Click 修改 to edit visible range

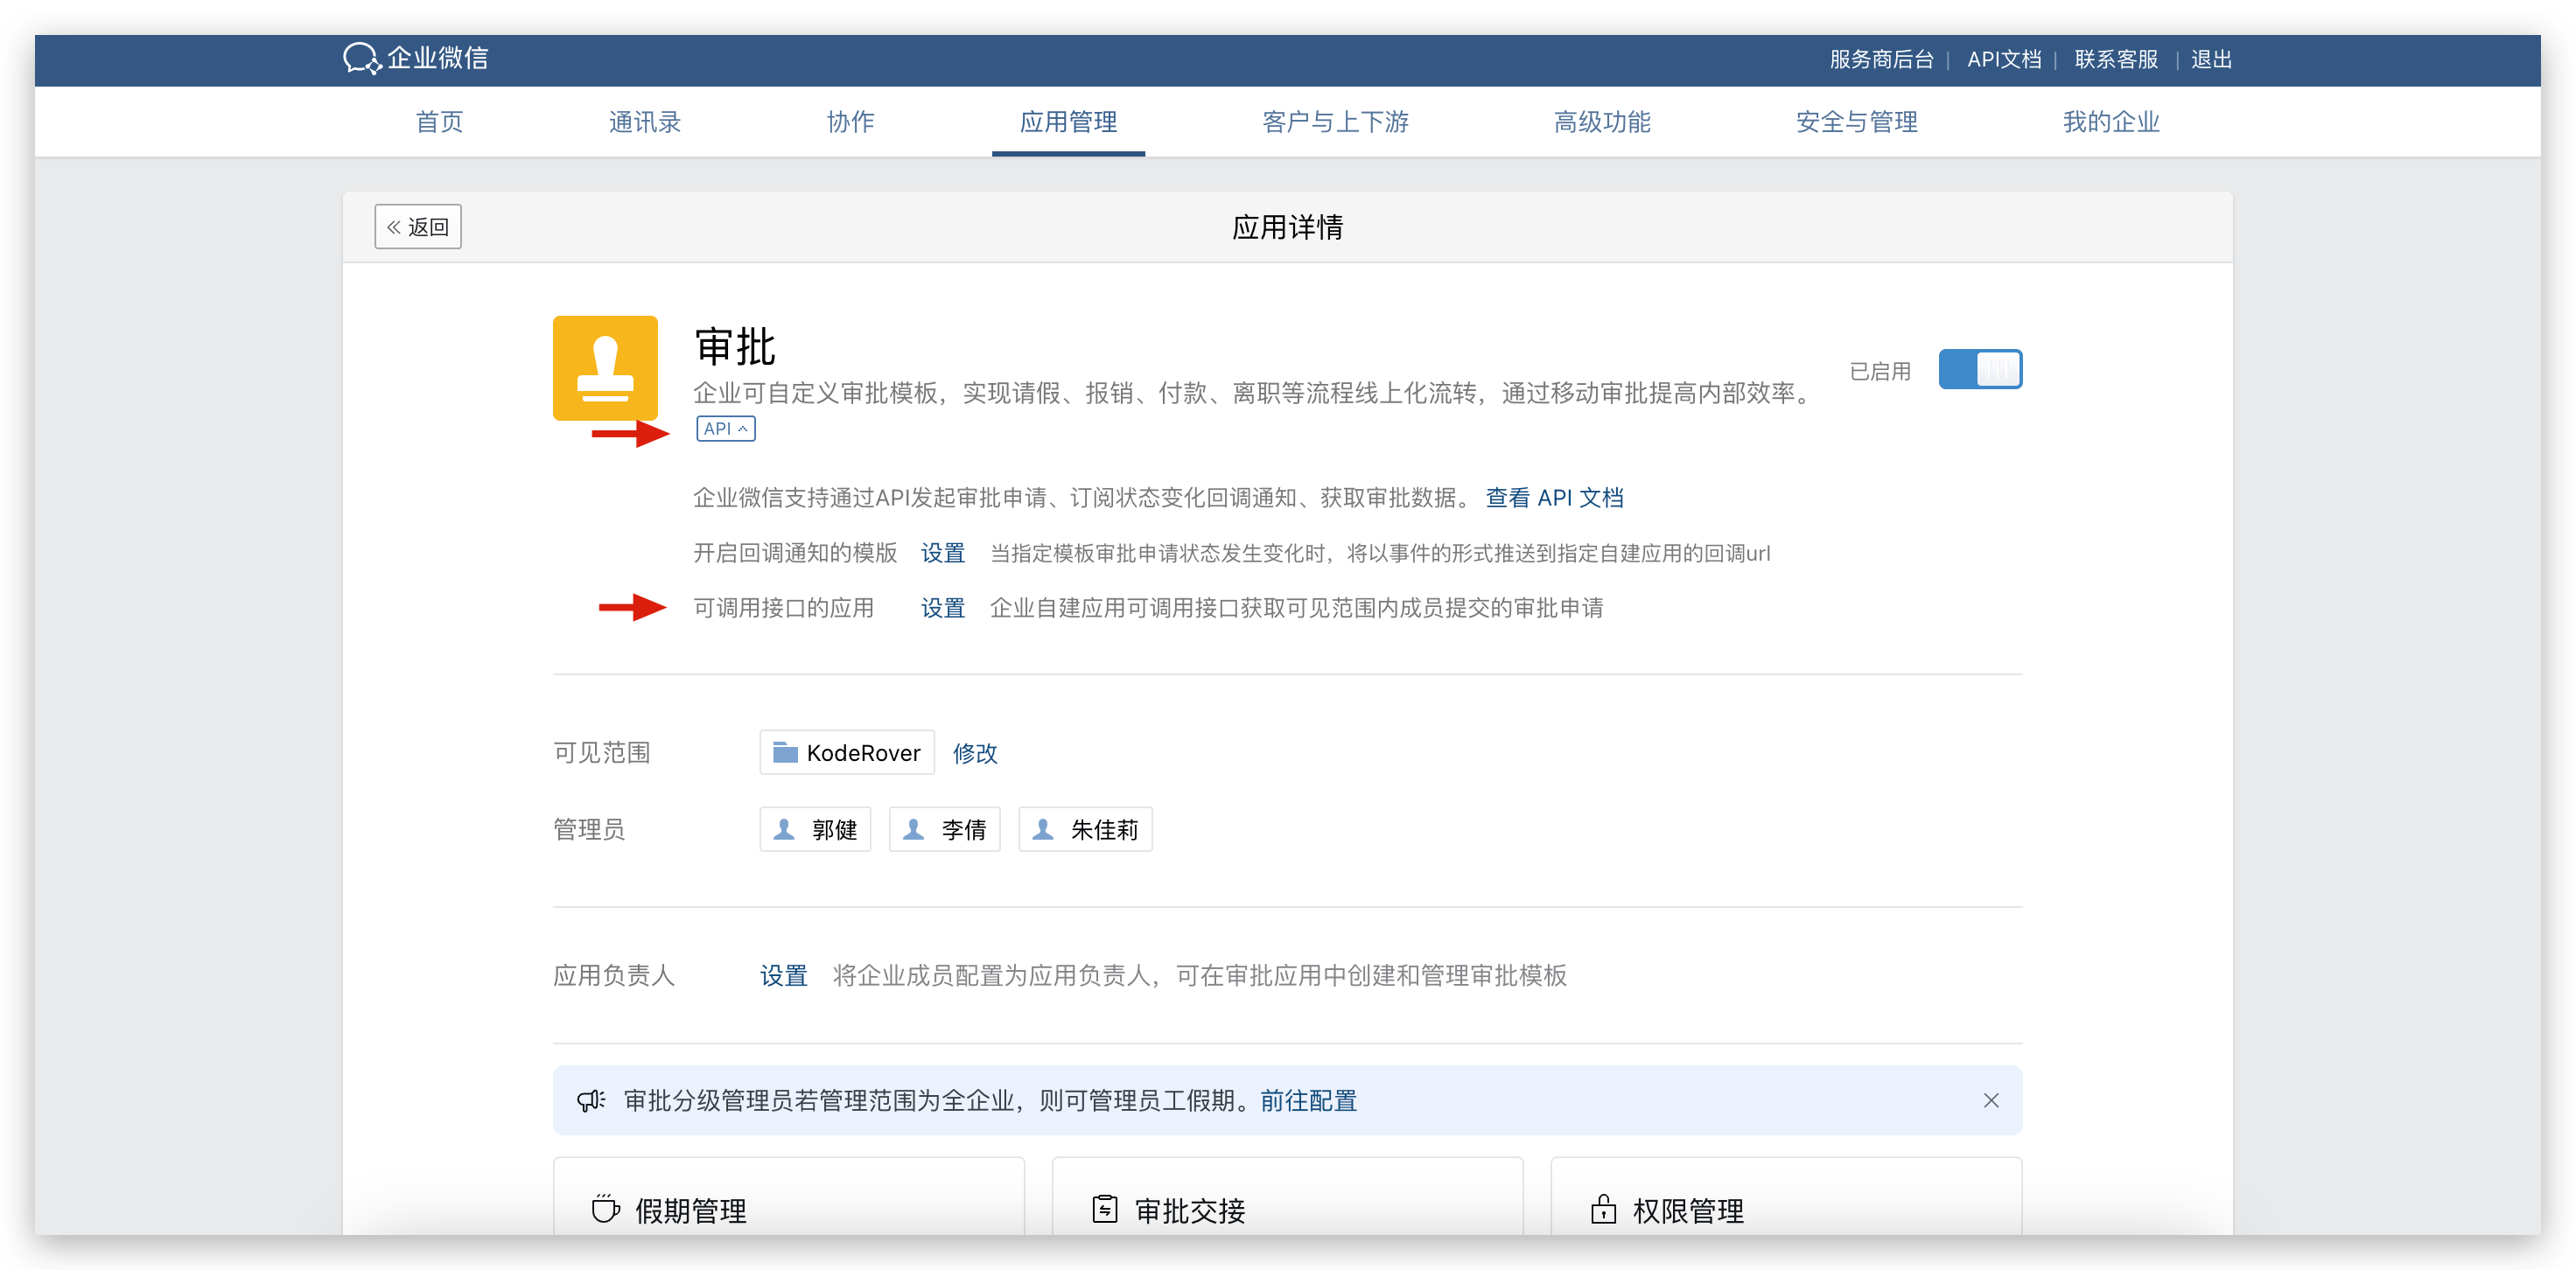974,753
